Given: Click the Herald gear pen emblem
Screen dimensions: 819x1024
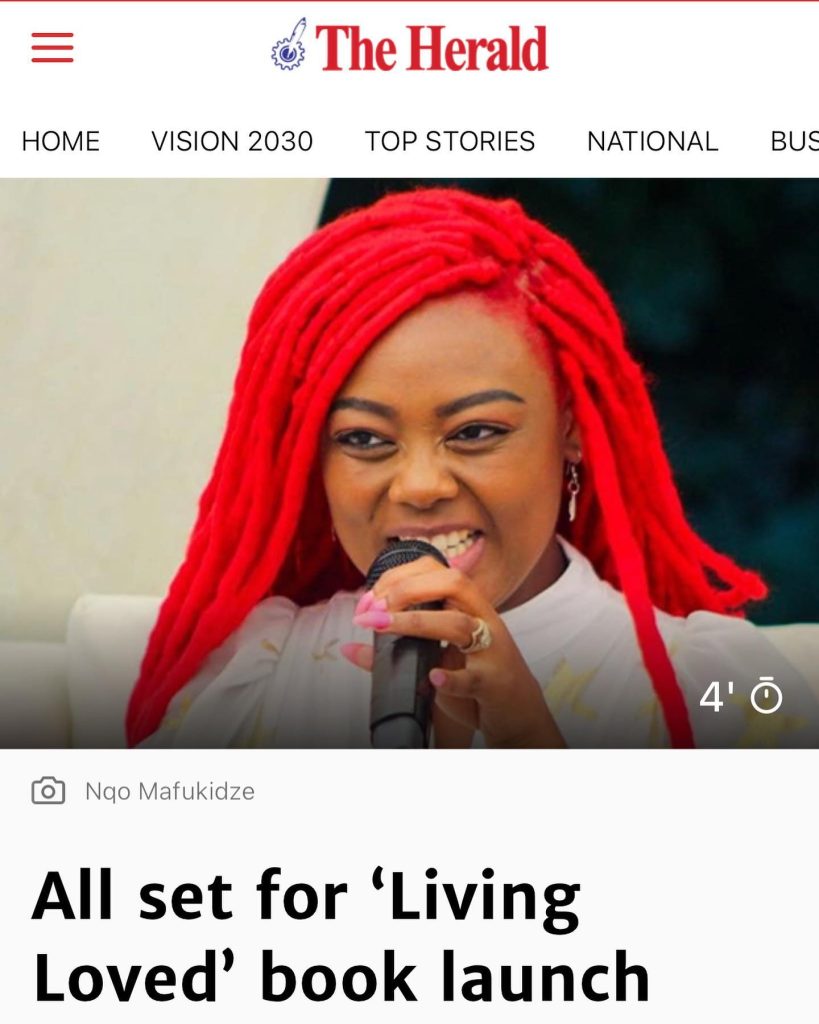Looking at the screenshot, I should pos(289,44).
